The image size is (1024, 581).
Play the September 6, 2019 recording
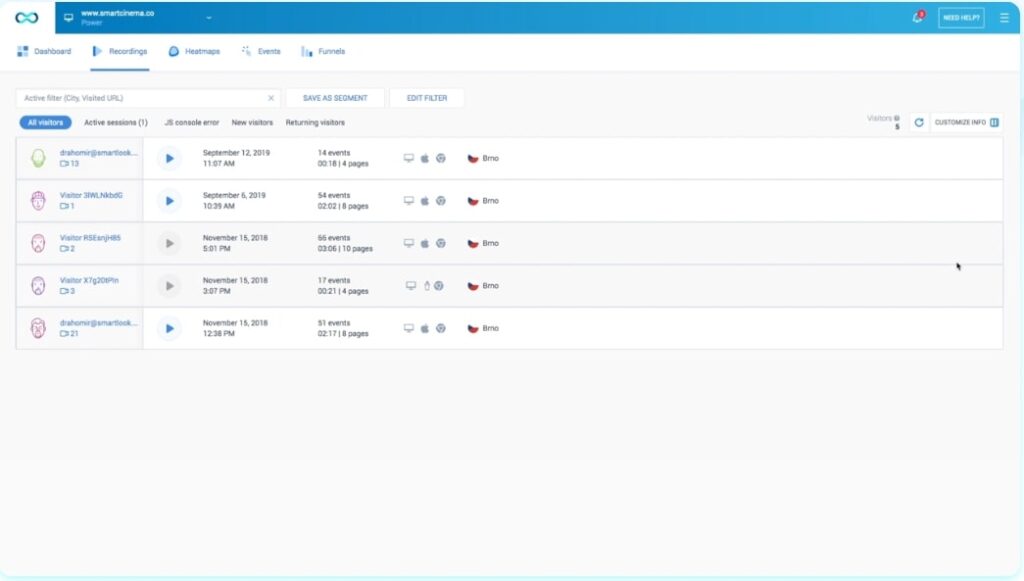coord(169,201)
